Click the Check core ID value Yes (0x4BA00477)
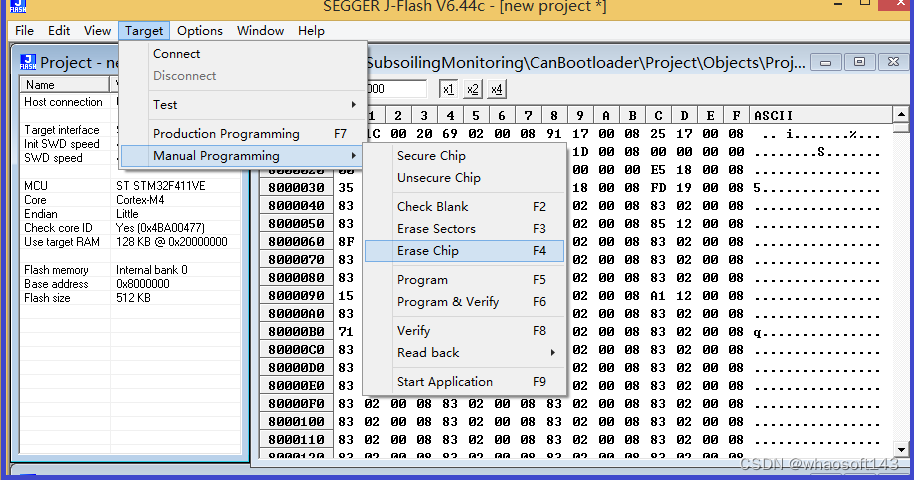This screenshot has height=480, width=914. [x=160, y=228]
